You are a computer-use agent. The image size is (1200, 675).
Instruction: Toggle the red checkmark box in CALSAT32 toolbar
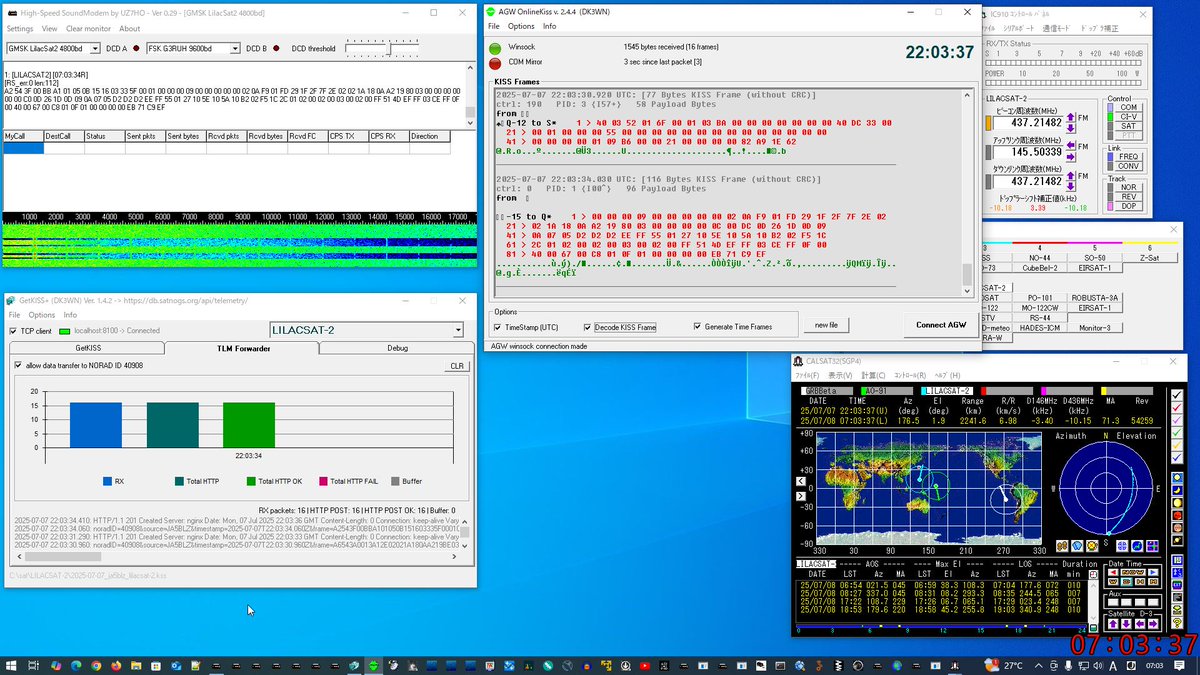tap(1177, 408)
